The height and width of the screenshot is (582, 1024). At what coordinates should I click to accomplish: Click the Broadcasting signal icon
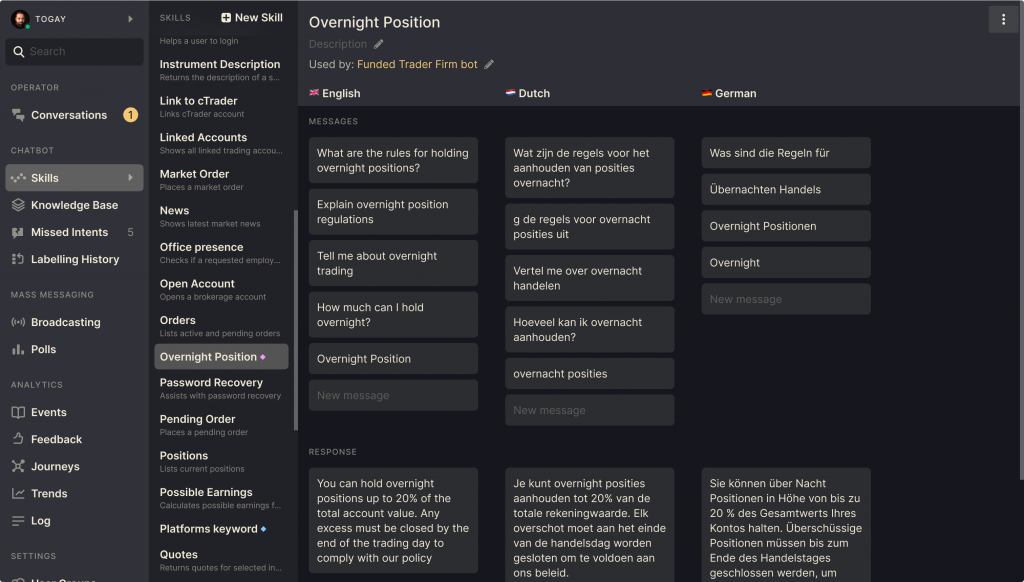click(18, 323)
